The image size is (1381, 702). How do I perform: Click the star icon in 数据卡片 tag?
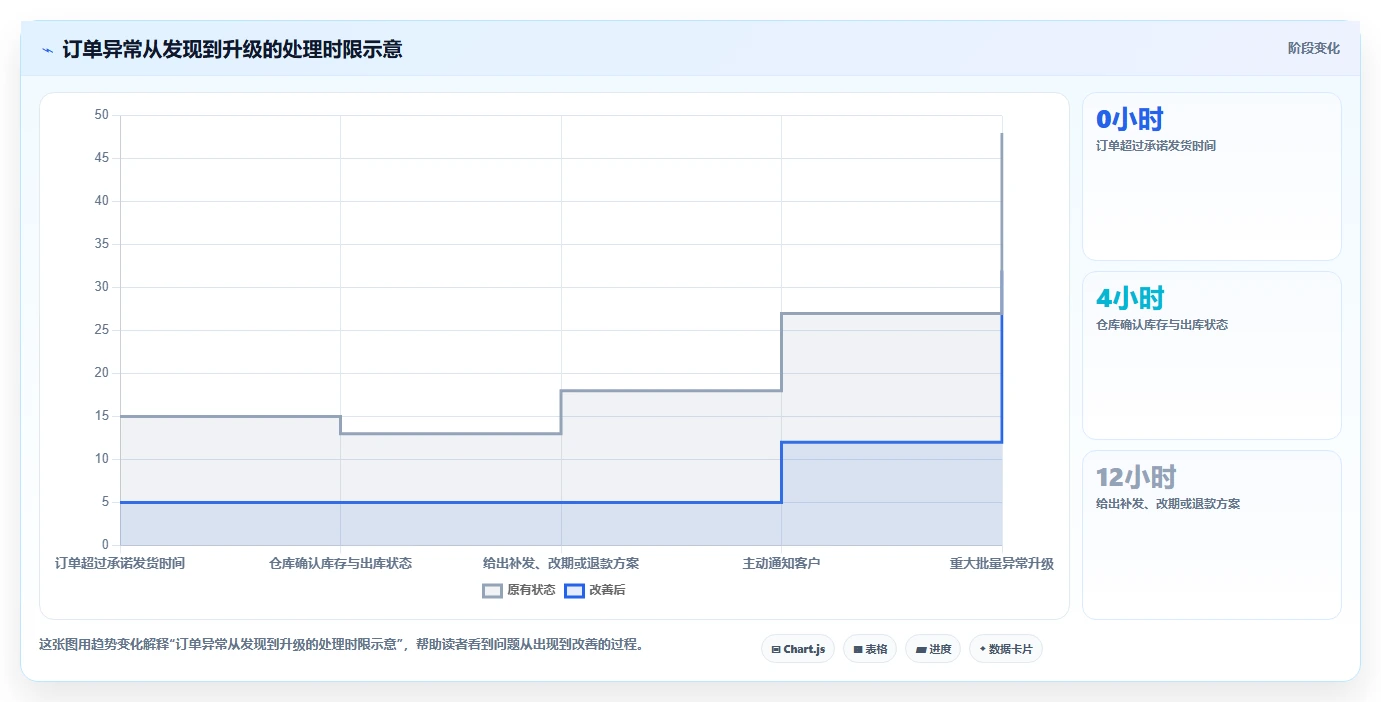point(982,650)
